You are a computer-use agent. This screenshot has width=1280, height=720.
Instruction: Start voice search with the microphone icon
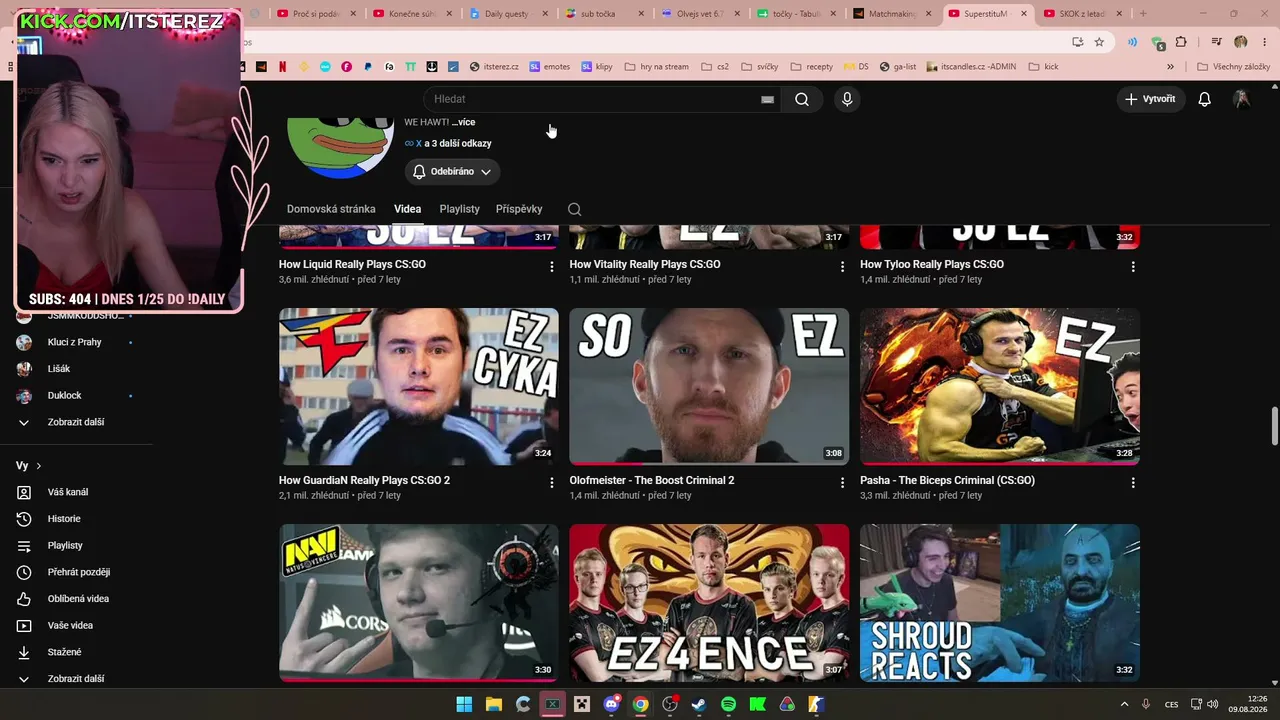coord(847,99)
